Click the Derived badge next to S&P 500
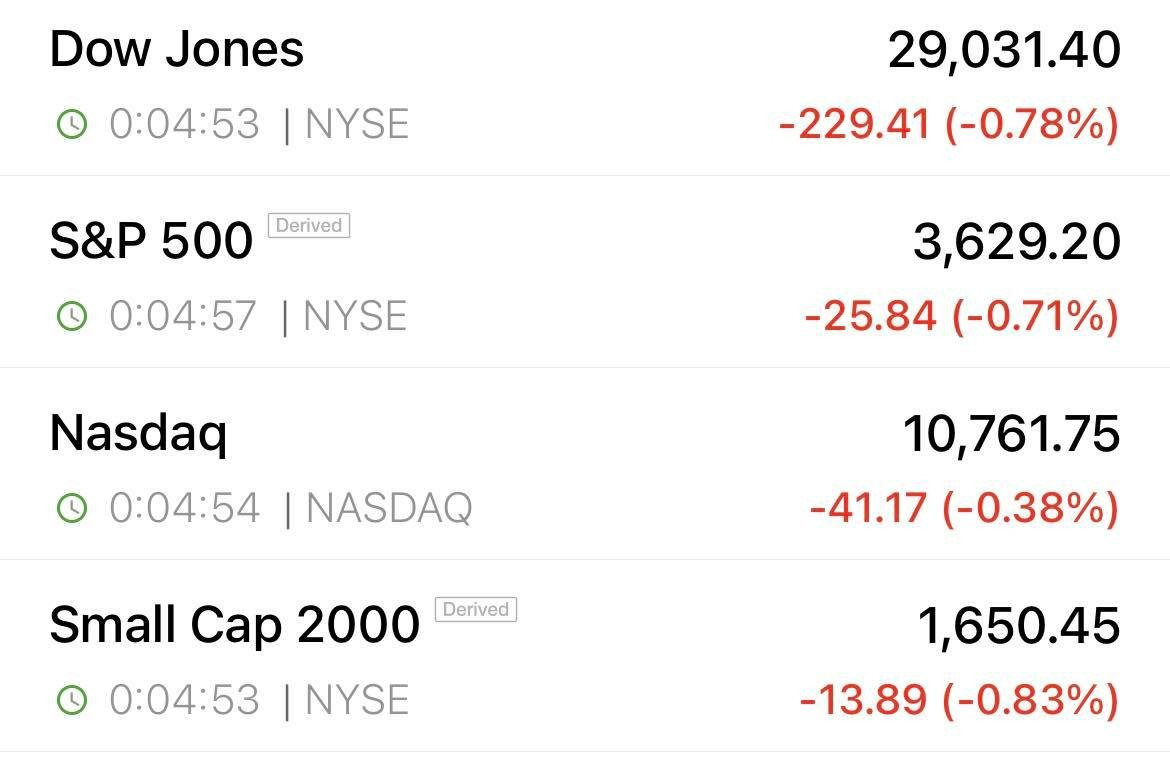Viewport: 1170px width, 766px height. (309, 225)
